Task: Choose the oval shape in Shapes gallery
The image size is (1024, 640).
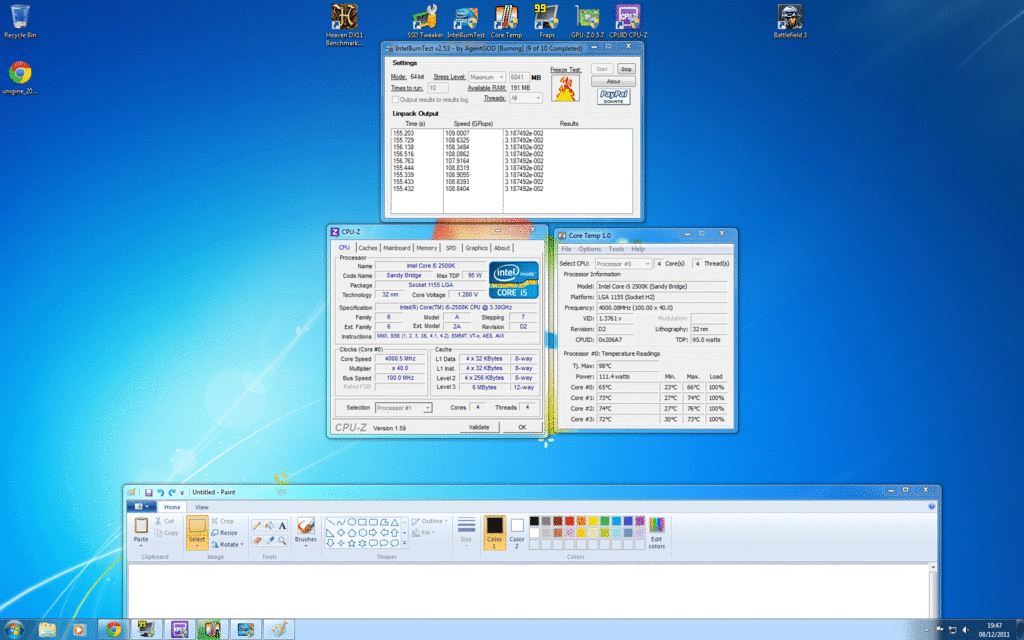Action: coord(352,522)
